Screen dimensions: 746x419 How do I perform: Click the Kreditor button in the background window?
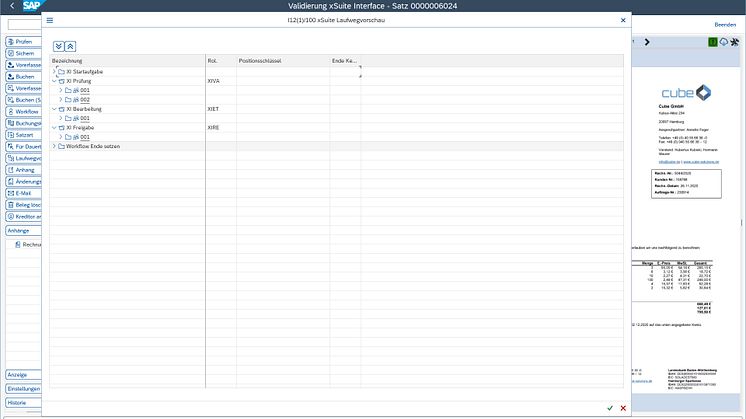click(x=23, y=216)
